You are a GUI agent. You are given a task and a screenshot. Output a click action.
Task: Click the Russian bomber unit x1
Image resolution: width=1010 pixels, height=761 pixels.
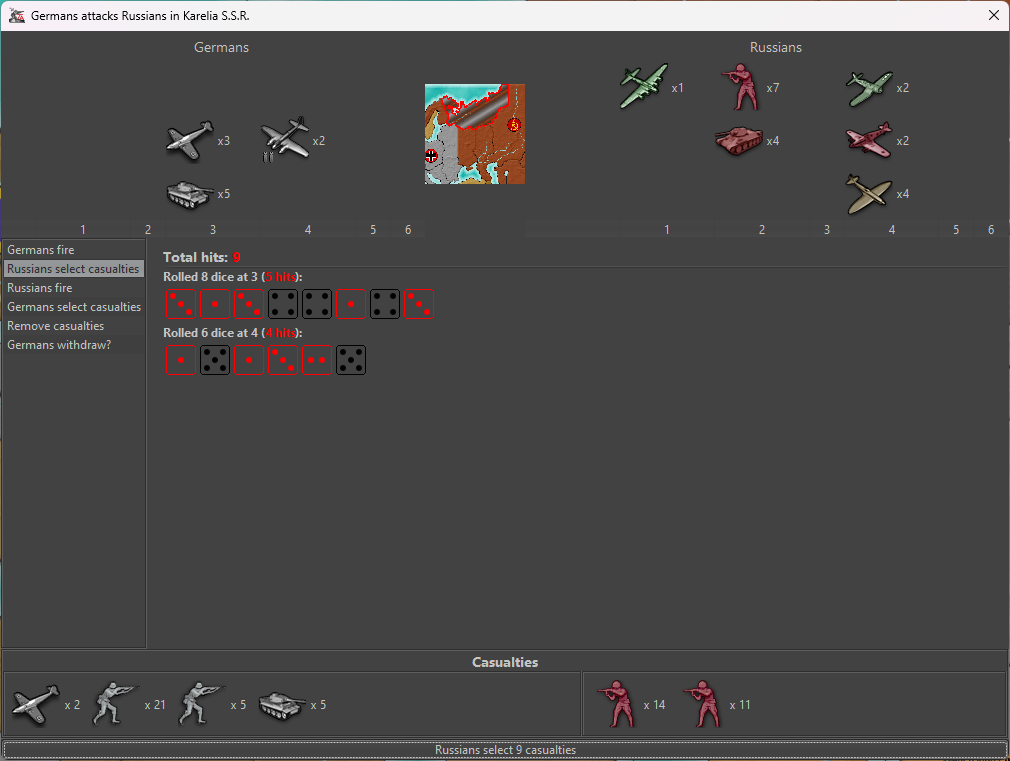(x=643, y=88)
